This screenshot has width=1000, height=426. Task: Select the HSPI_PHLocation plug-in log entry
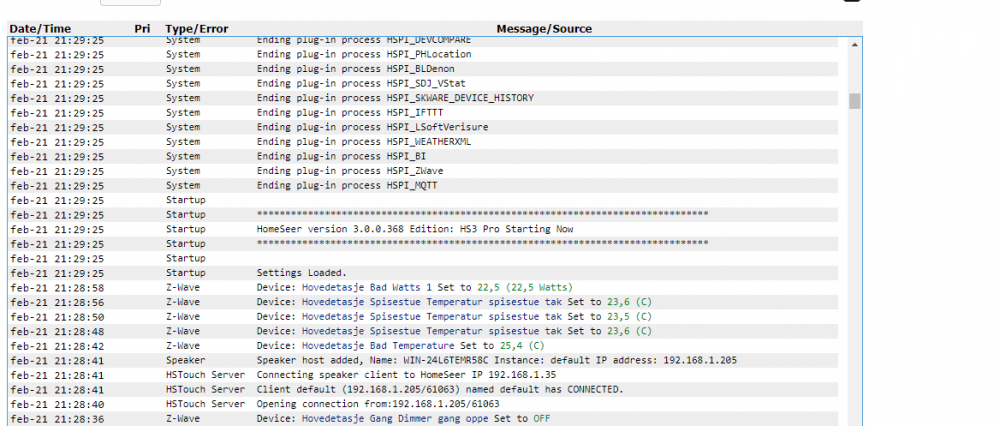pos(364,54)
